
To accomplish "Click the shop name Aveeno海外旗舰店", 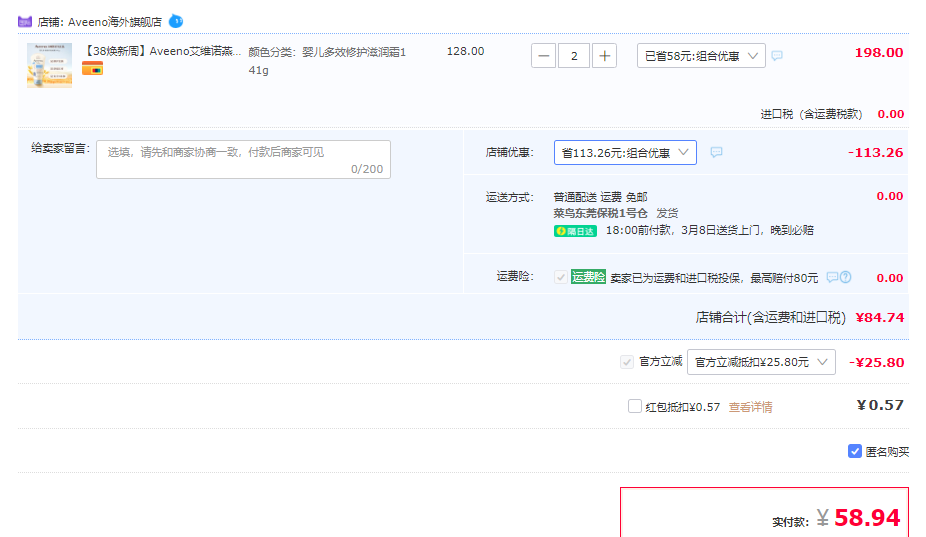I will [x=115, y=22].
